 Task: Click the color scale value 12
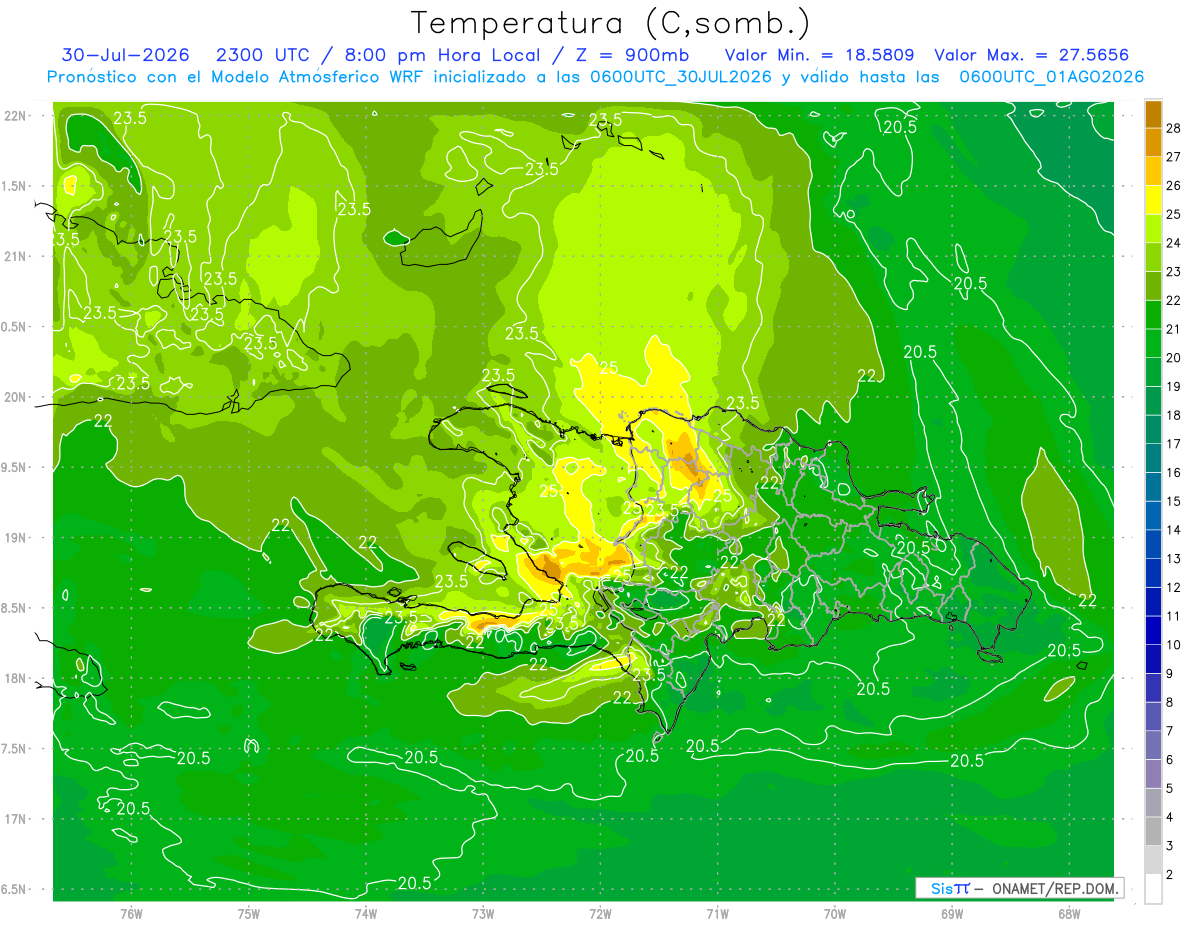[x=1174, y=587]
